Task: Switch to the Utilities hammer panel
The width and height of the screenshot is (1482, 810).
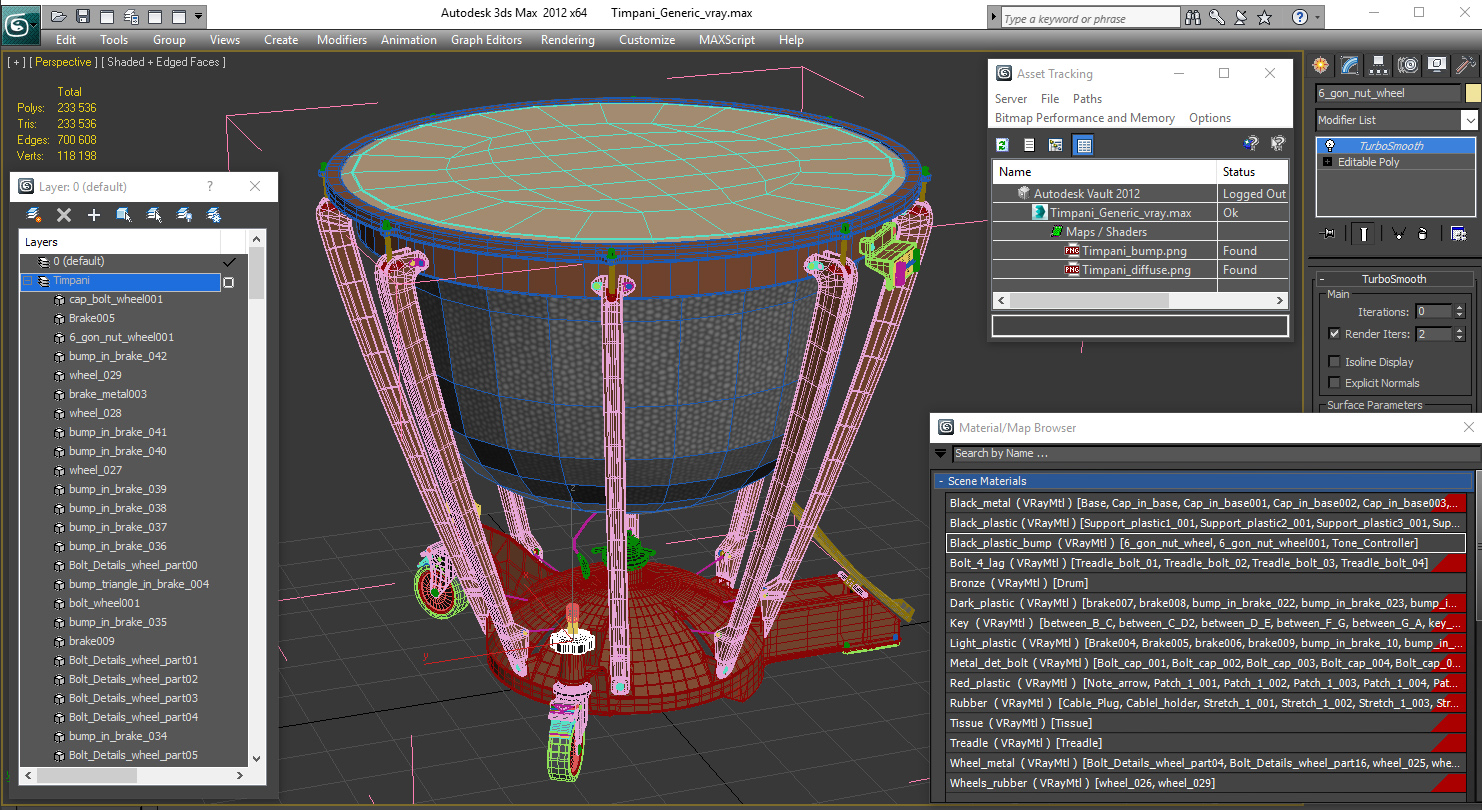Action: point(1466,65)
